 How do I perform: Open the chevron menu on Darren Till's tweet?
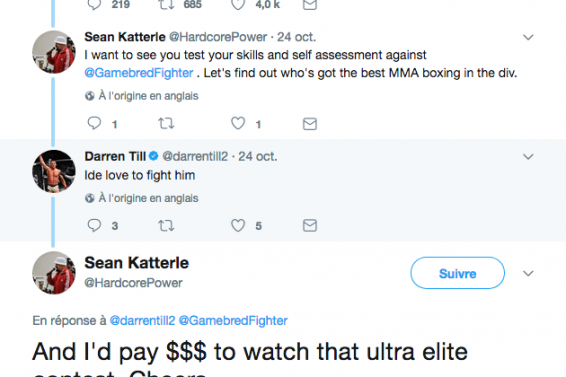pyautogui.click(x=528, y=157)
